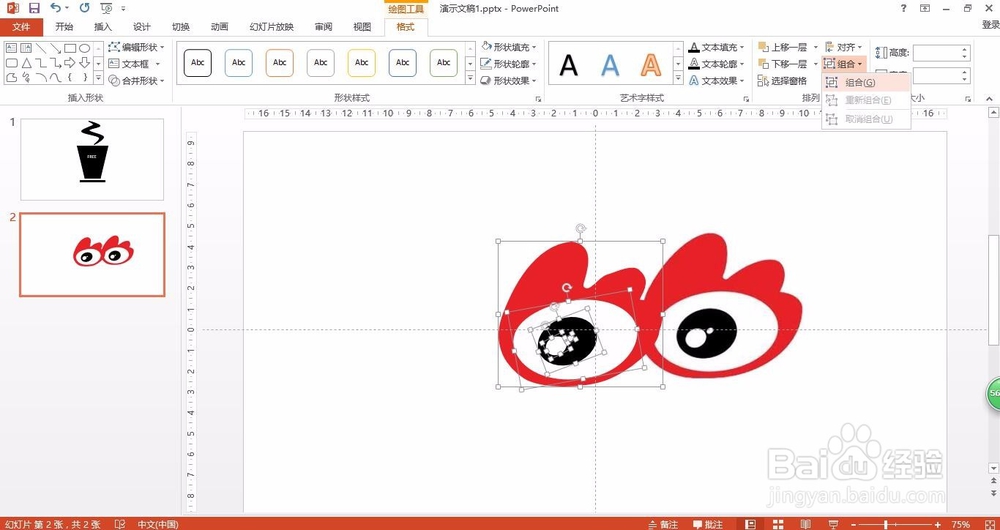Switch to Reading view
This screenshot has width=1000, height=530.
pyautogui.click(x=806, y=524)
